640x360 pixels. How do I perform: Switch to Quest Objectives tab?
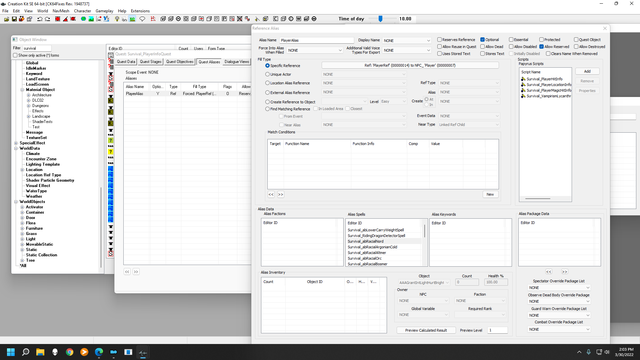180,62
